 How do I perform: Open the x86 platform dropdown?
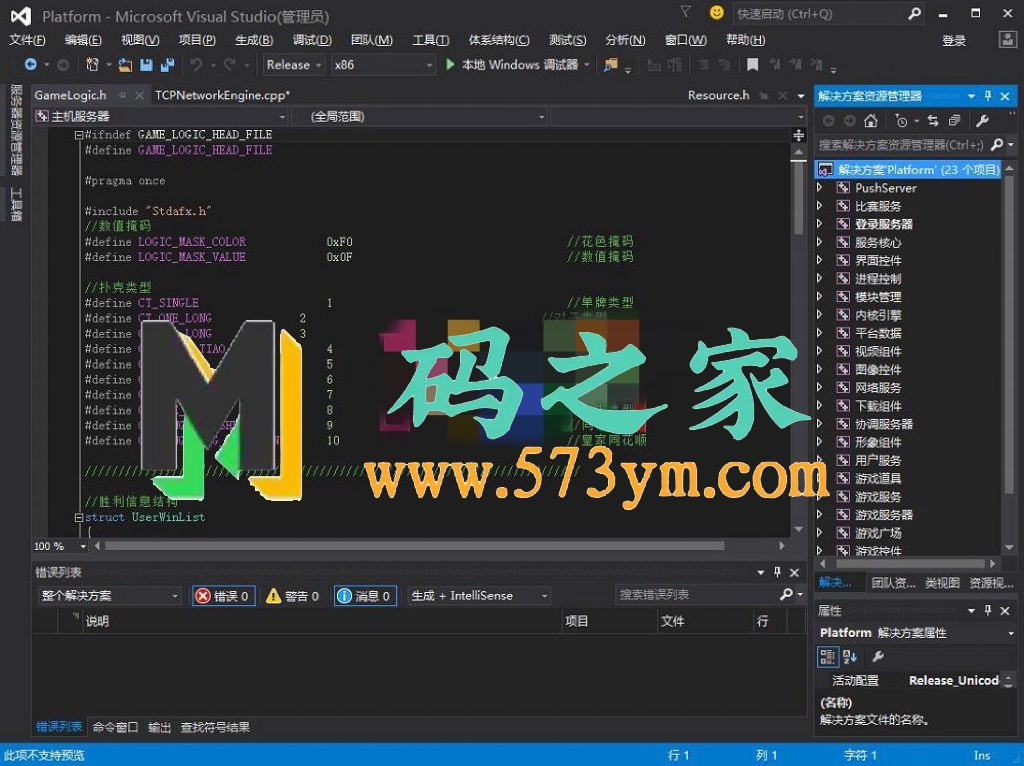(383, 65)
